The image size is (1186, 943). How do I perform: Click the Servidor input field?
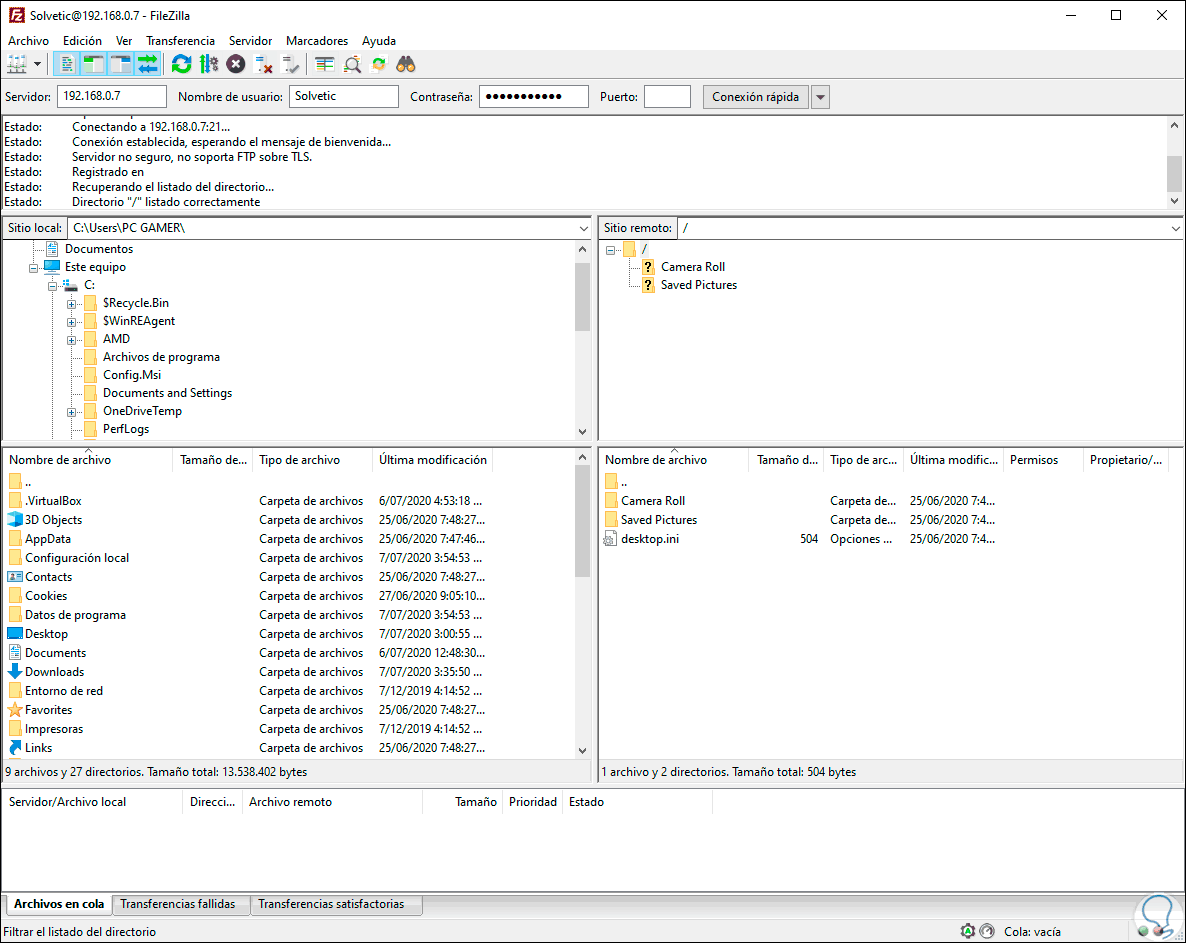coord(112,96)
